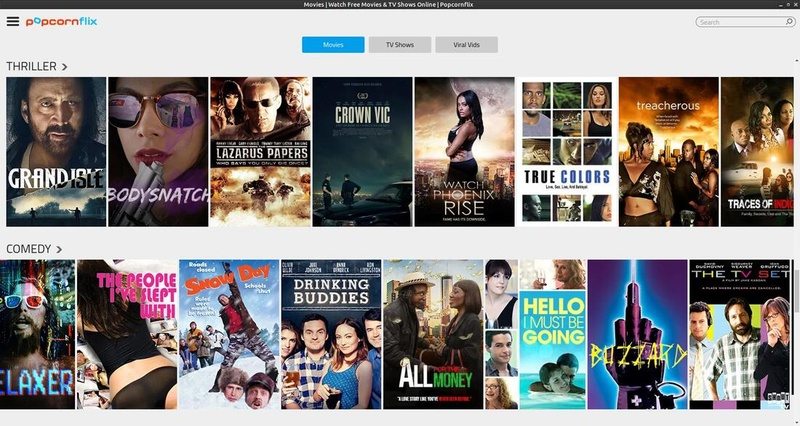The width and height of the screenshot is (800, 426).
Task: Click the search magnifier icon
Action: click(x=789, y=22)
